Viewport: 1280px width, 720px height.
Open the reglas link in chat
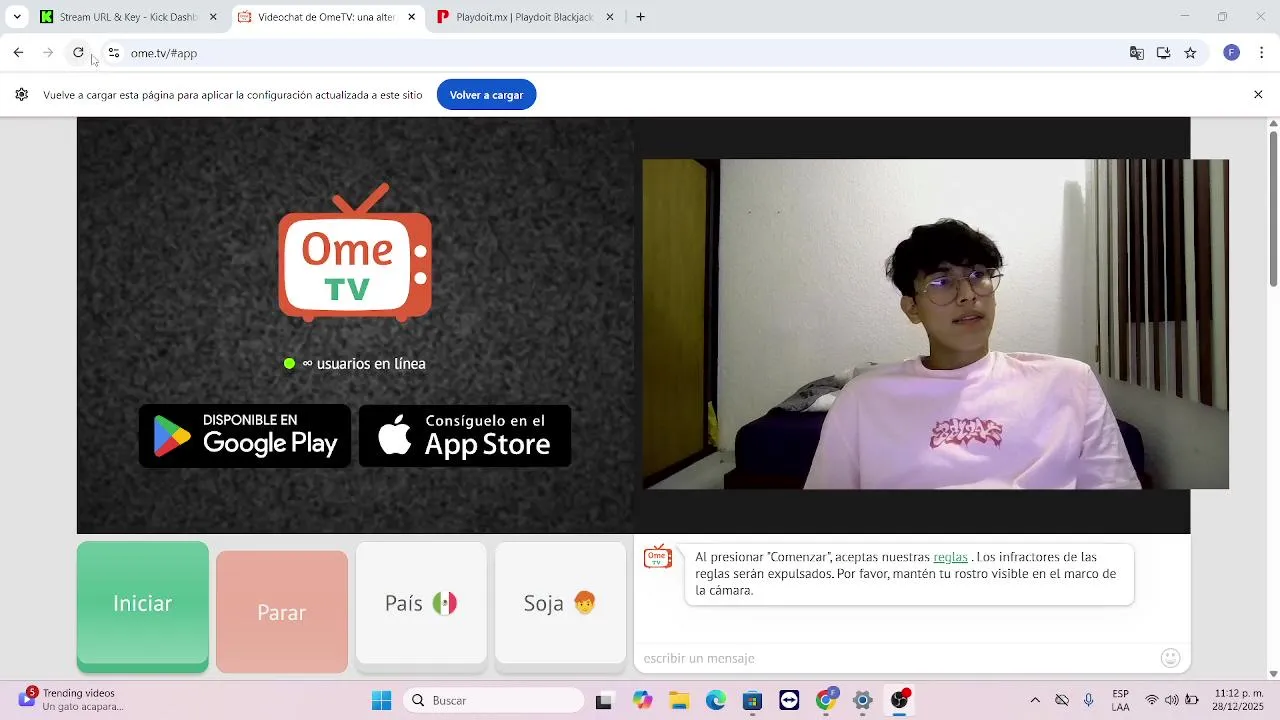(950, 557)
